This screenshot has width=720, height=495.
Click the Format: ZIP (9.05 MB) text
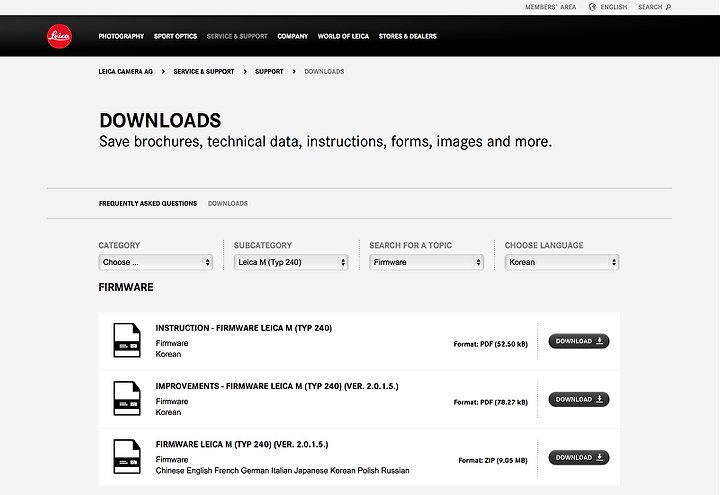(x=493, y=460)
